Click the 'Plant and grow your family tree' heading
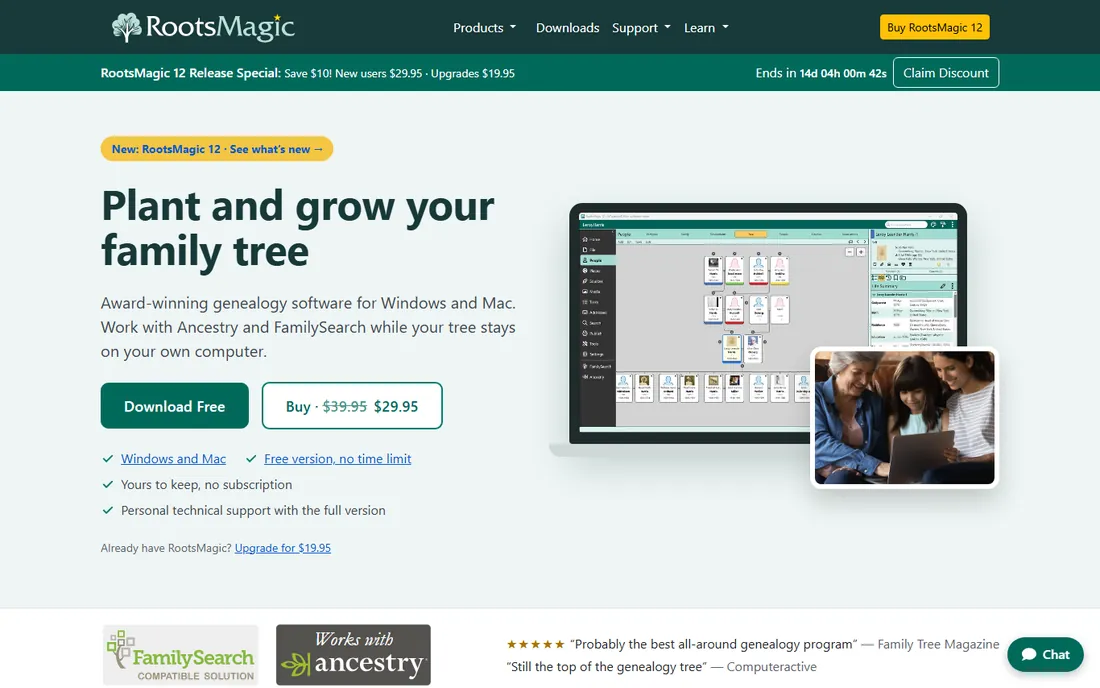The width and height of the screenshot is (1100, 688). [x=298, y=228]
